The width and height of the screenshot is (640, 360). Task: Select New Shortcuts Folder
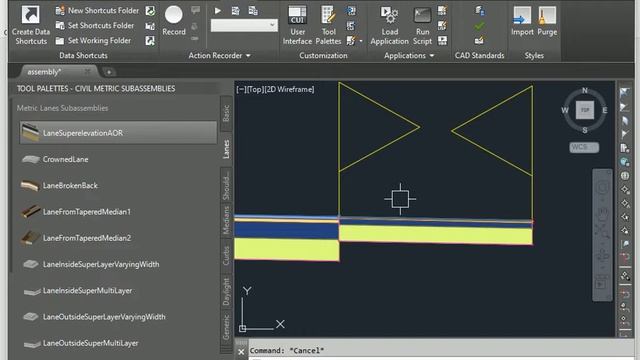pyautogui.click(x=97, y=11)
